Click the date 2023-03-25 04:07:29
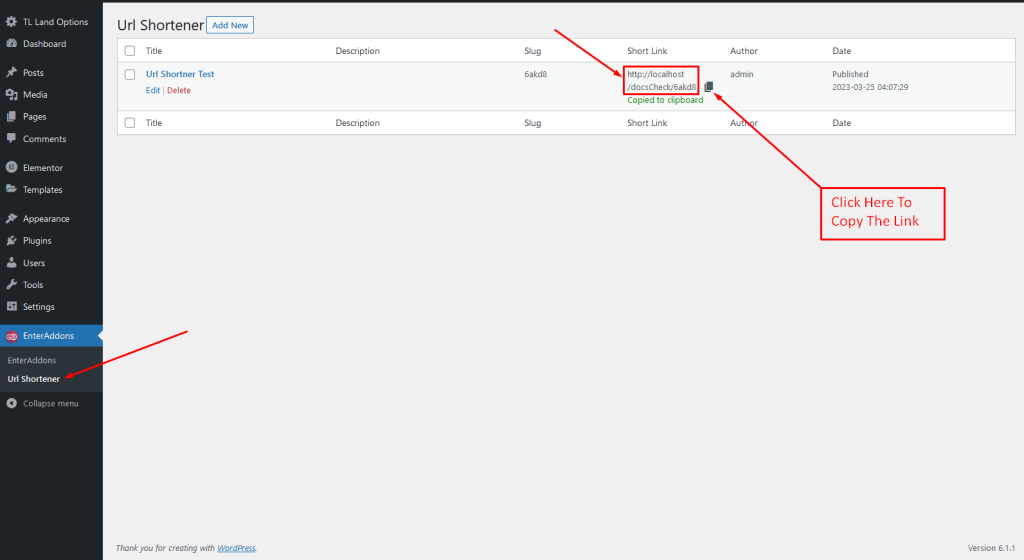Screen dimensions: 1024x560 tap(870, 87)
